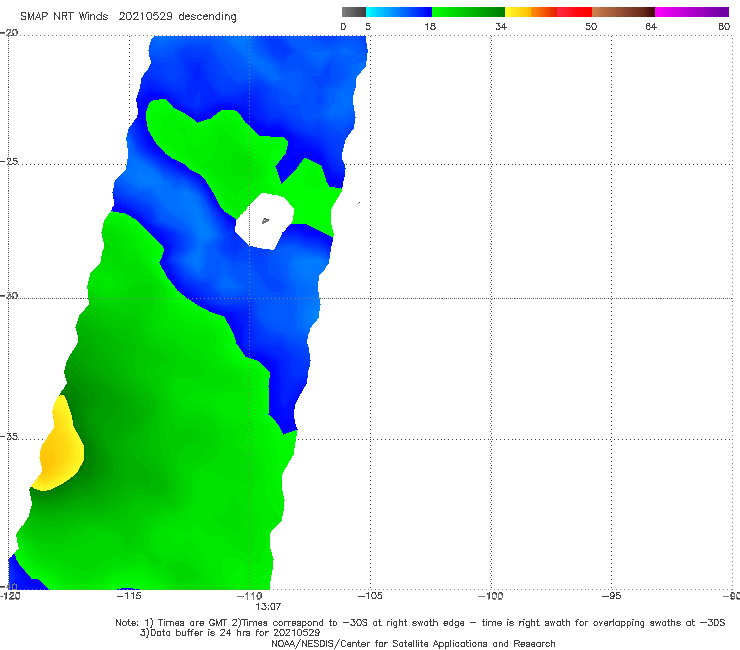Click the latitude axis label '-30'

pyautogui.click(x=9, y=295)
